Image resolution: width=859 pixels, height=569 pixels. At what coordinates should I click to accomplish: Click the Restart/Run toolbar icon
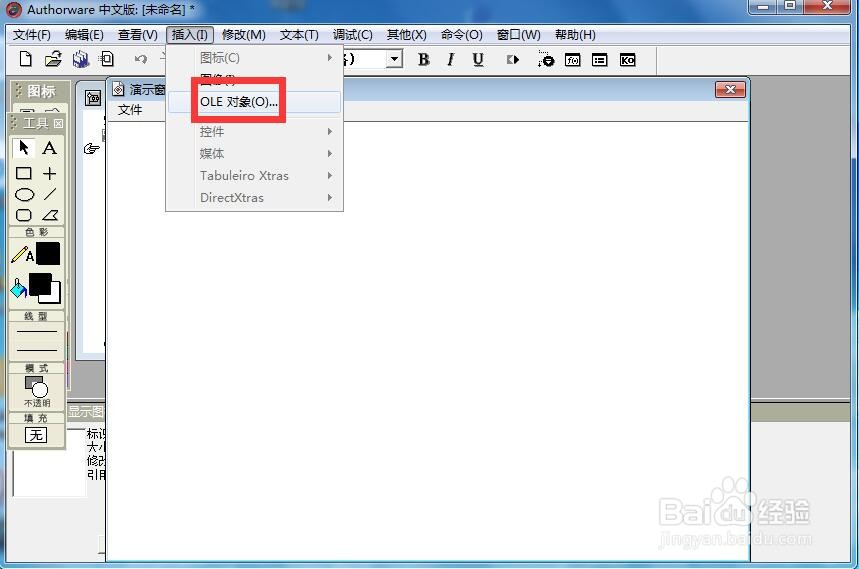513,60
